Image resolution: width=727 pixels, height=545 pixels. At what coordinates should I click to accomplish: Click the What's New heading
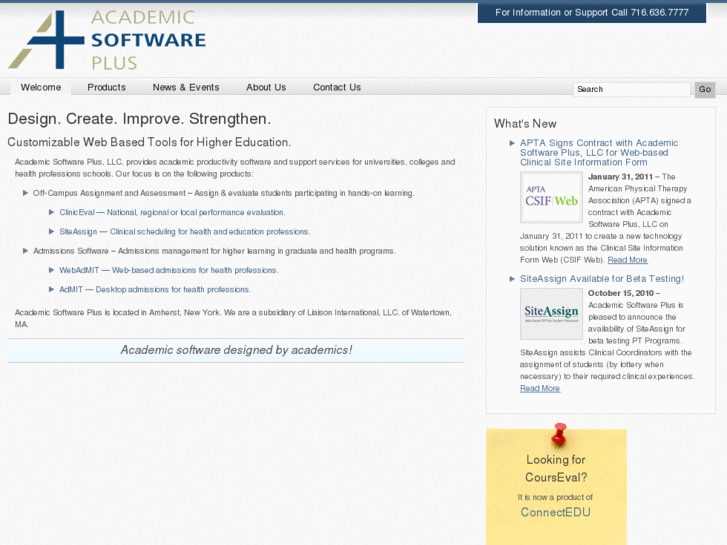[x=525, y=124]
